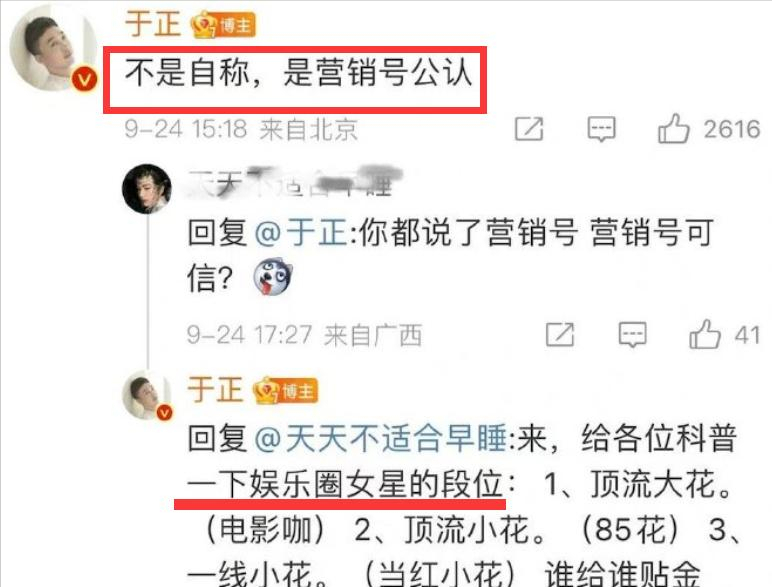Click the highlighted comment 不是自称，是营销号公认
Viewport: 772px width, 587px height.
point(298,73)
